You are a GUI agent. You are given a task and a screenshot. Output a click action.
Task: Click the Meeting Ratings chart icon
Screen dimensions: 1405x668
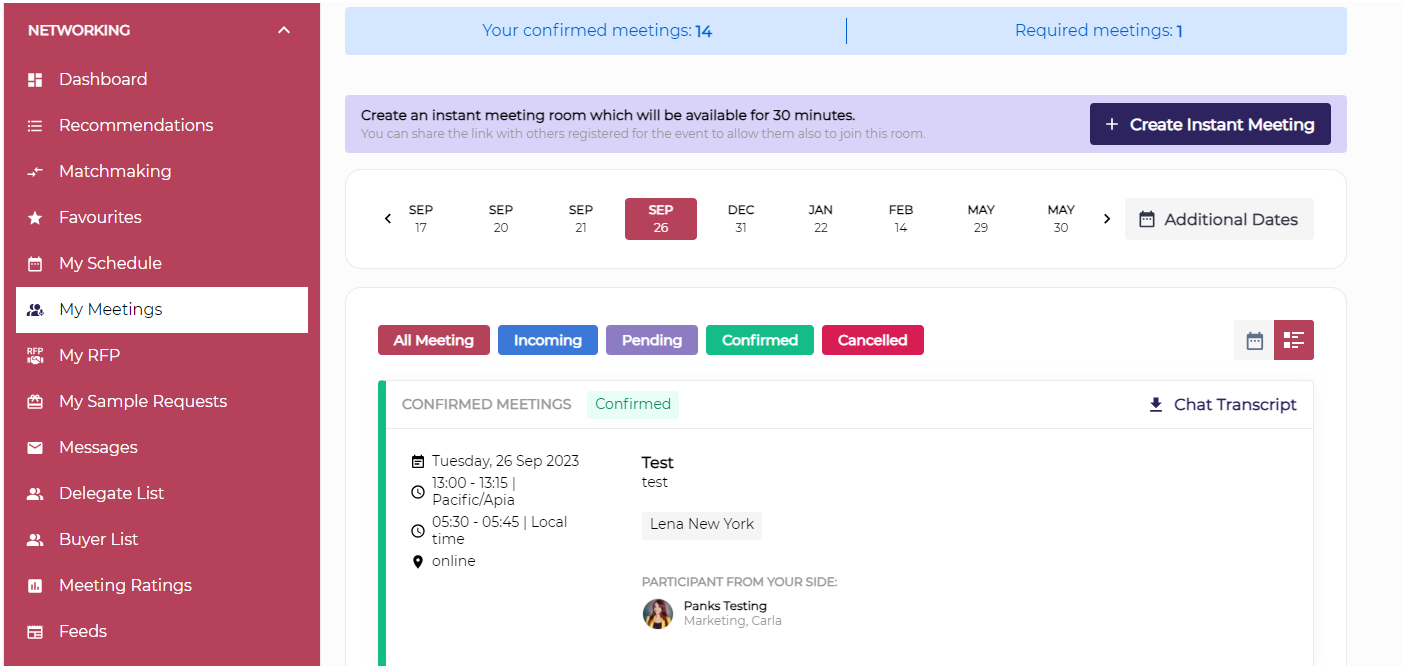point(35,586)
